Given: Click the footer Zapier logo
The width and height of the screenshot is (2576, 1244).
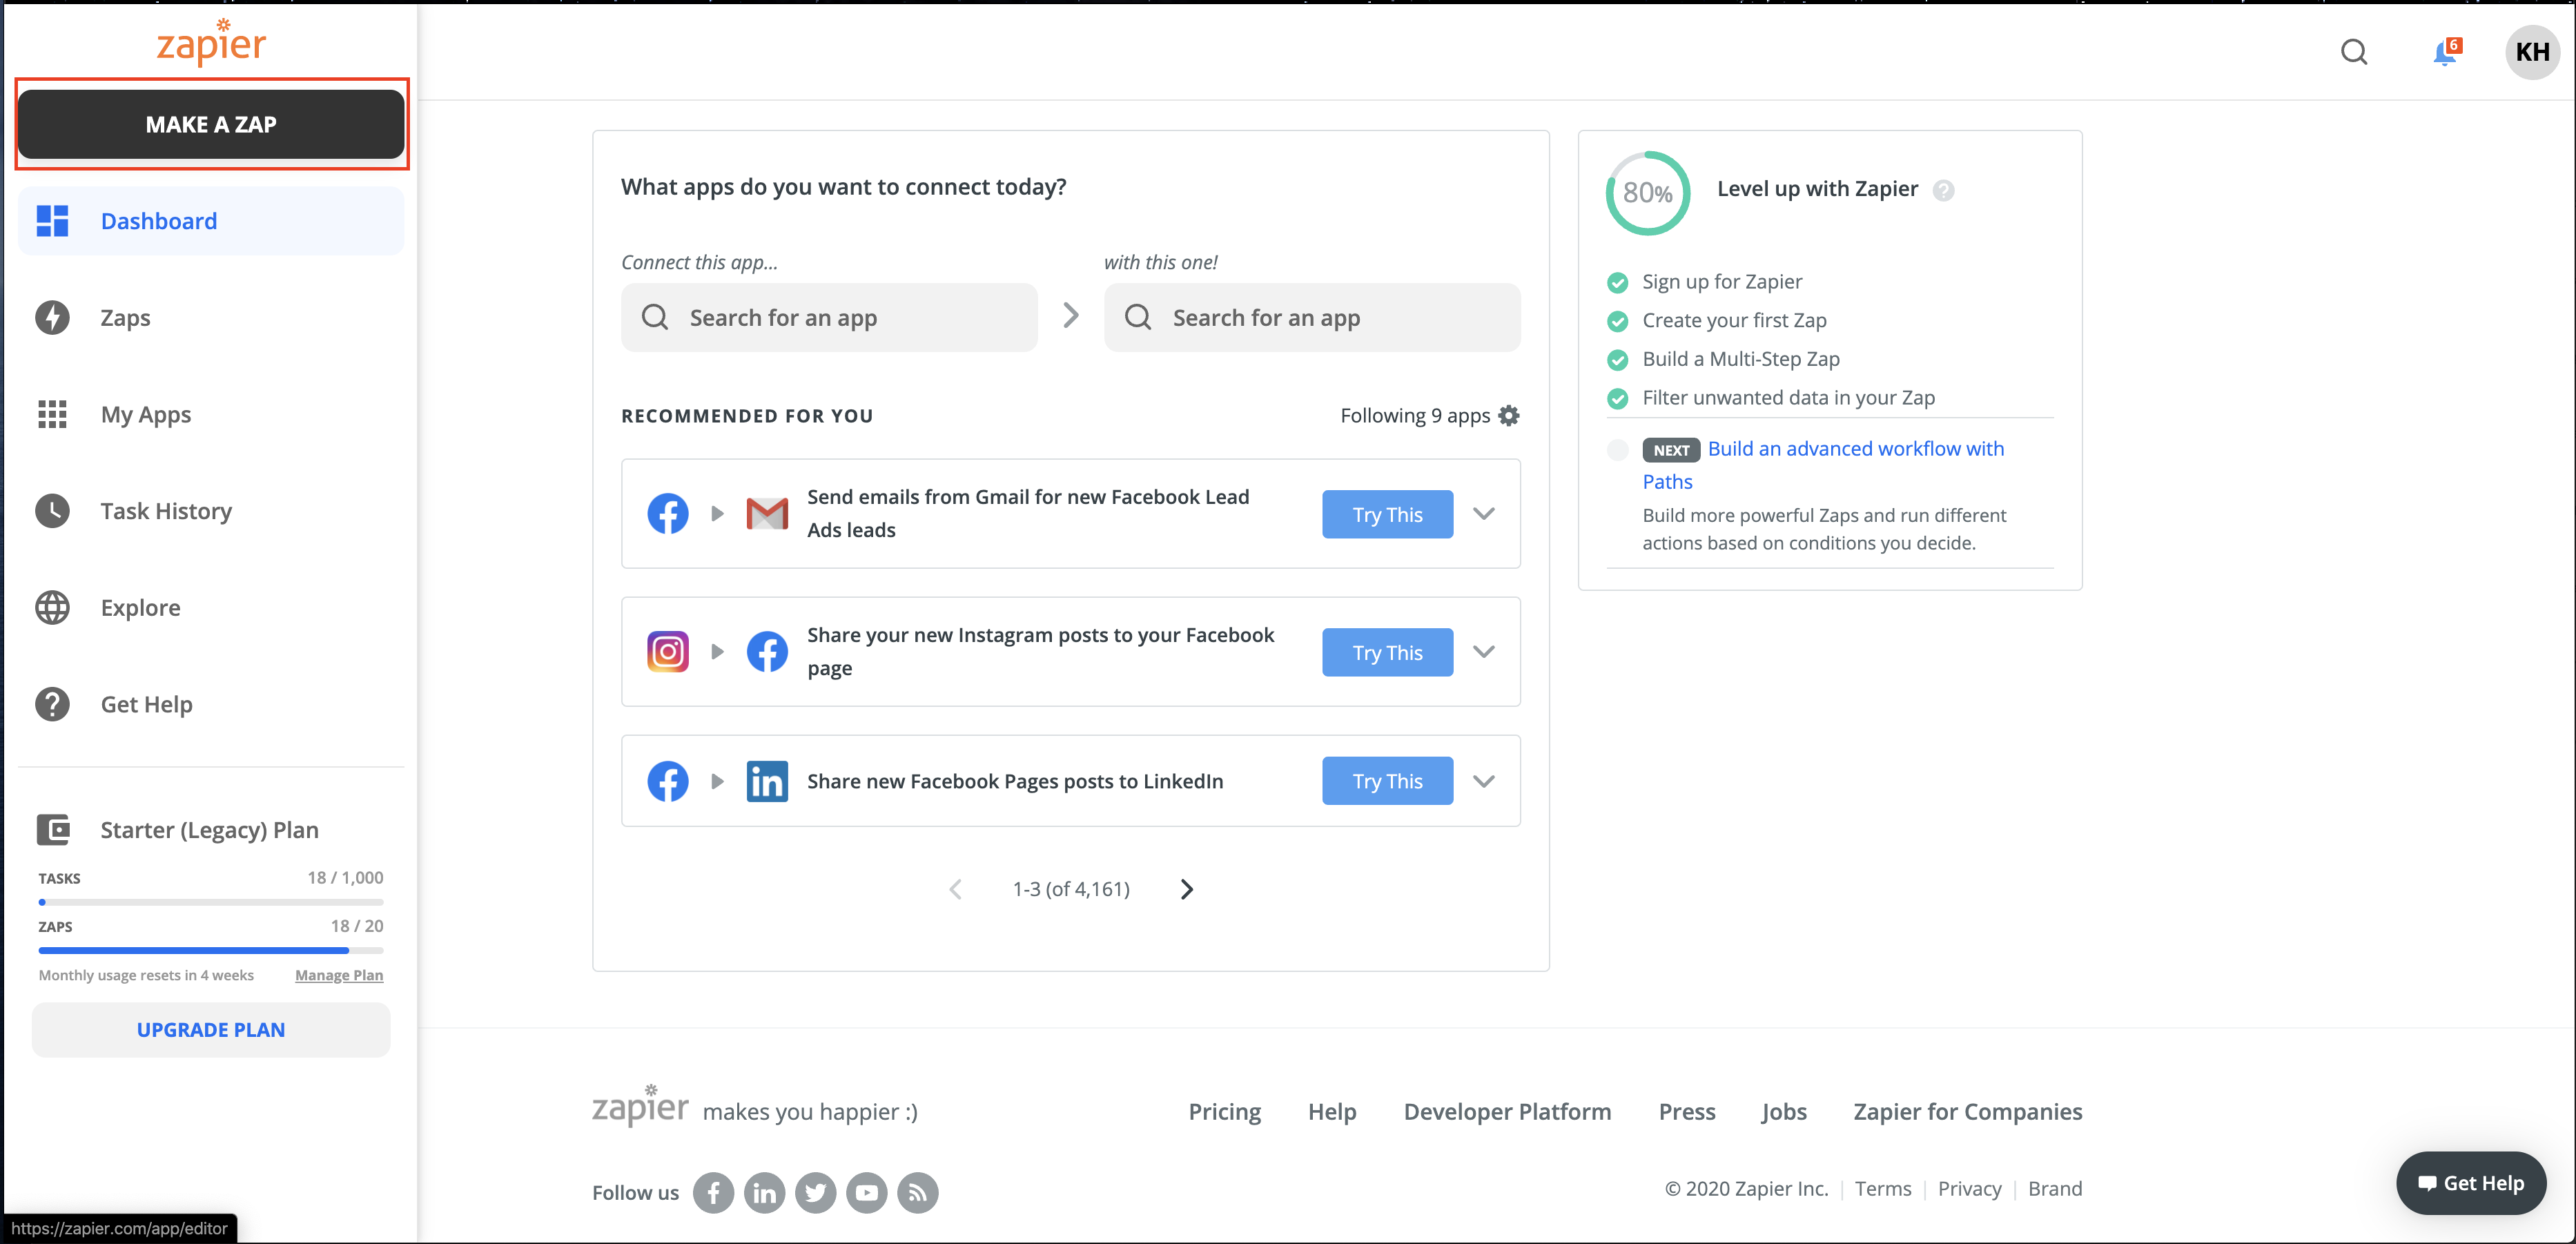Looking at the screenshot, I should [640, 1105].
